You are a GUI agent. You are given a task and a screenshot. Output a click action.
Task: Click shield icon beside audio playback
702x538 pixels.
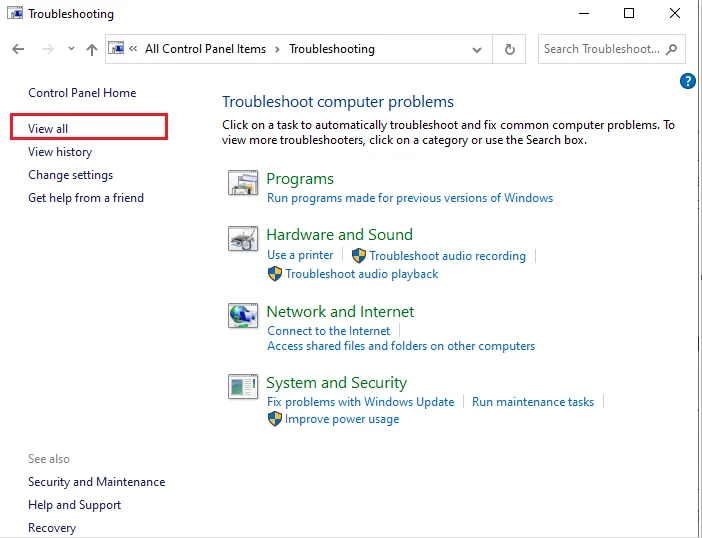(275, 273)
